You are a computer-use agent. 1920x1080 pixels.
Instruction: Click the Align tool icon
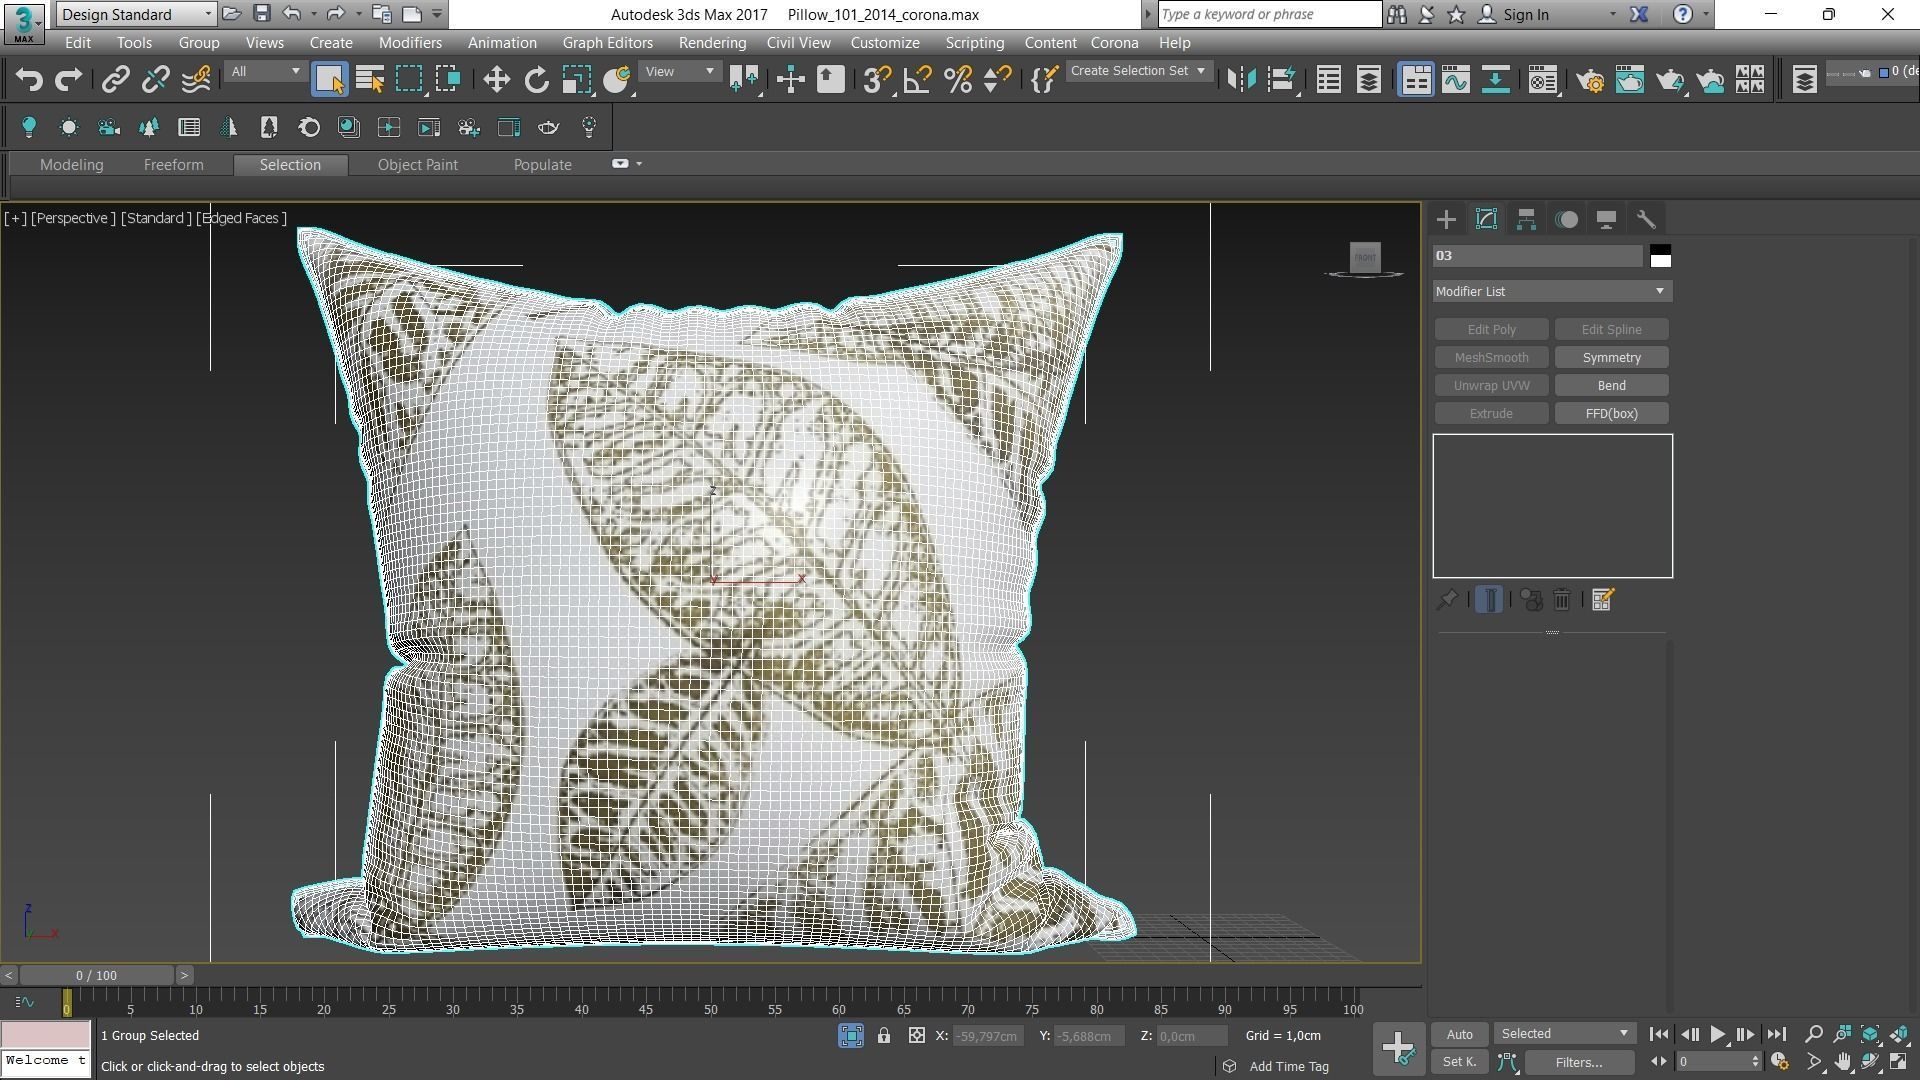1281,80
